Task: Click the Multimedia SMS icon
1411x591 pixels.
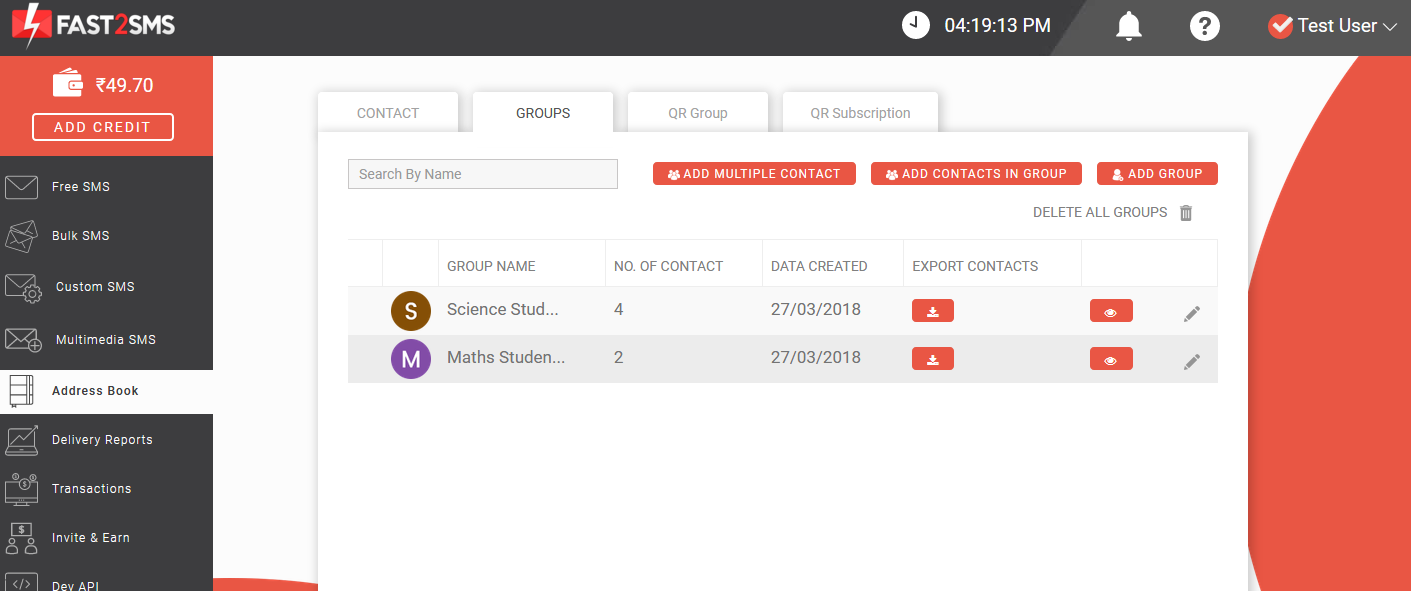Action: (23, 340)
